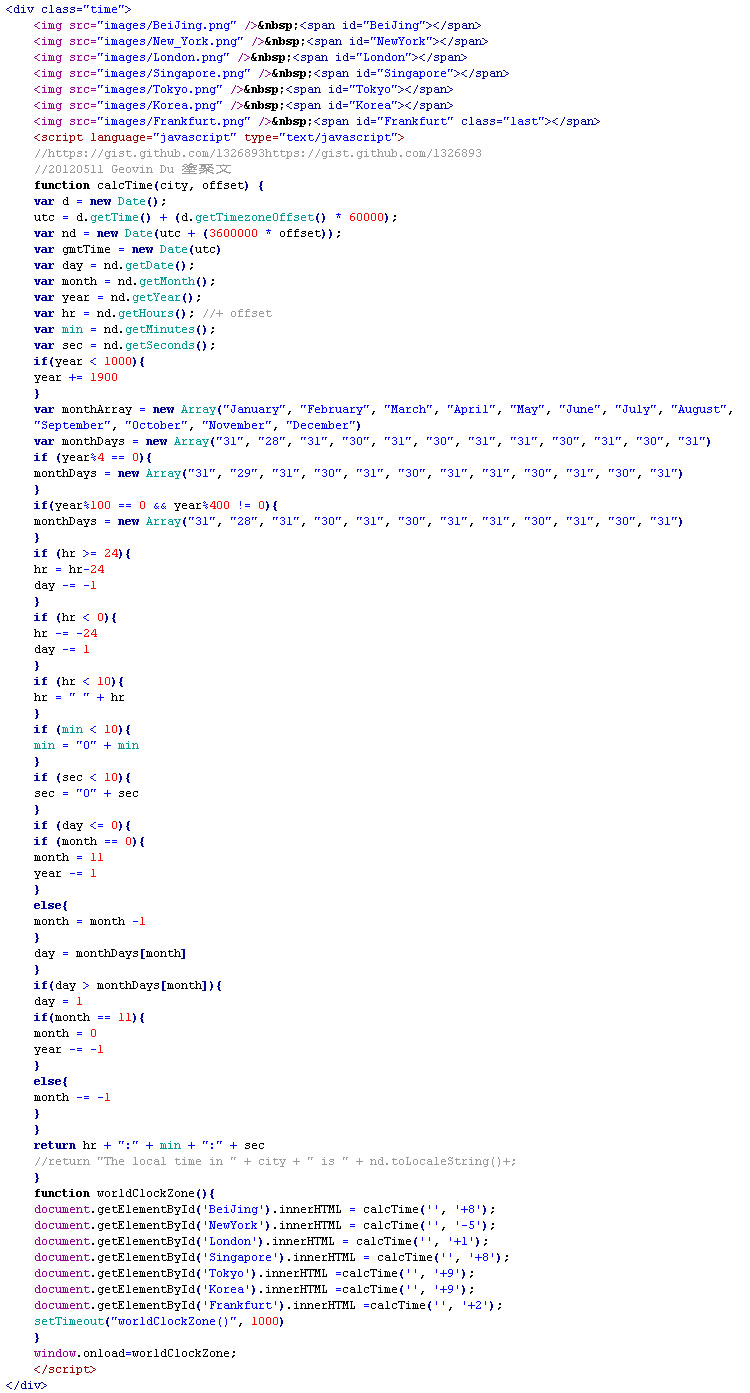The image size is (750, 1393).
Task: Click the getElementById('Tokyo') line
Action: 254,1273
